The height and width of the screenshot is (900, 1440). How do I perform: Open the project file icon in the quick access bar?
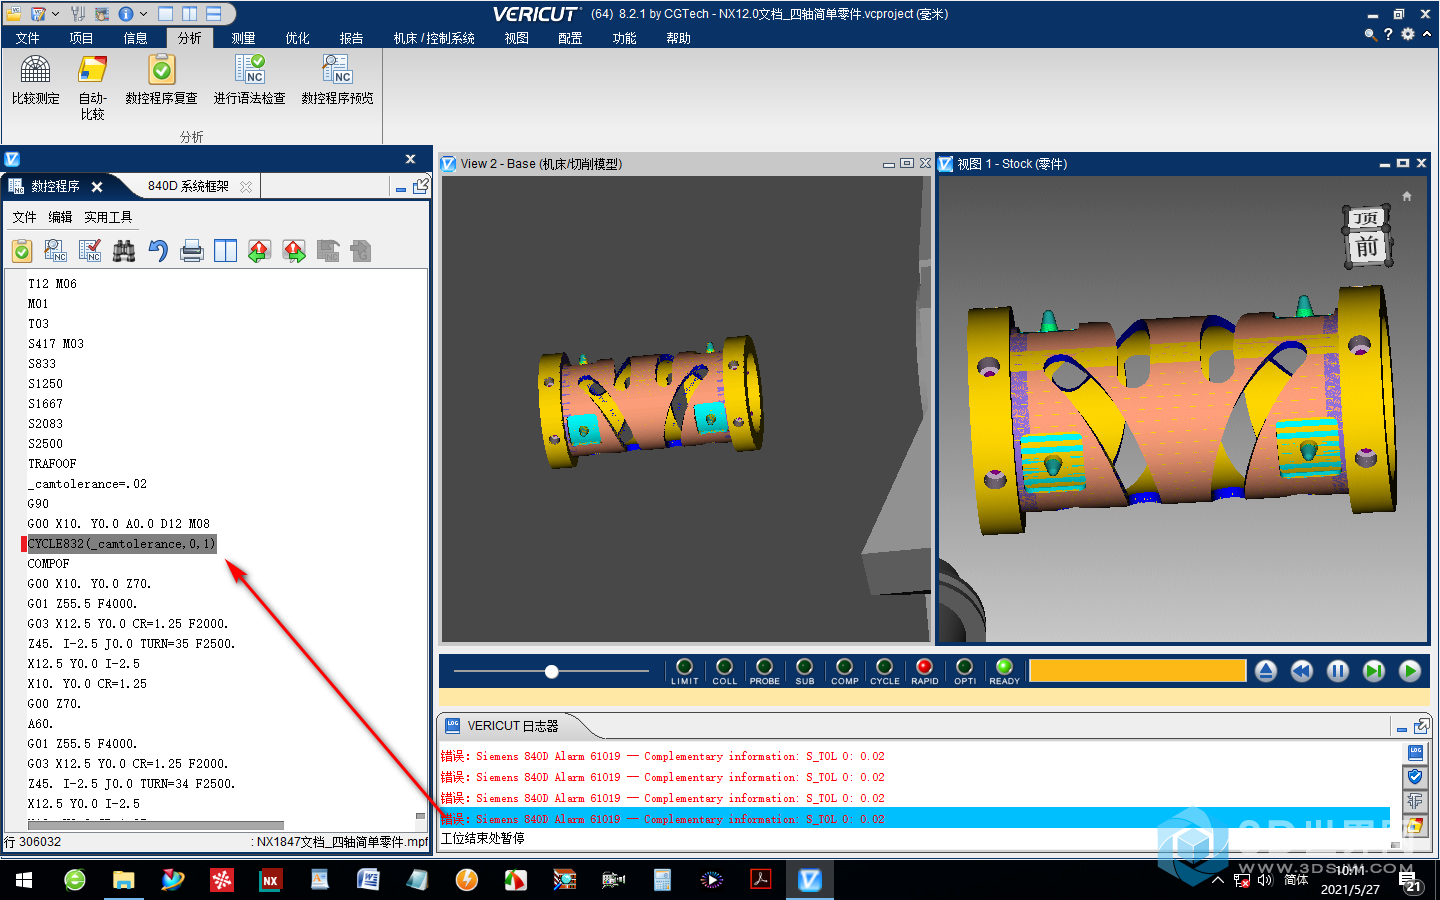tap(13, 14)
